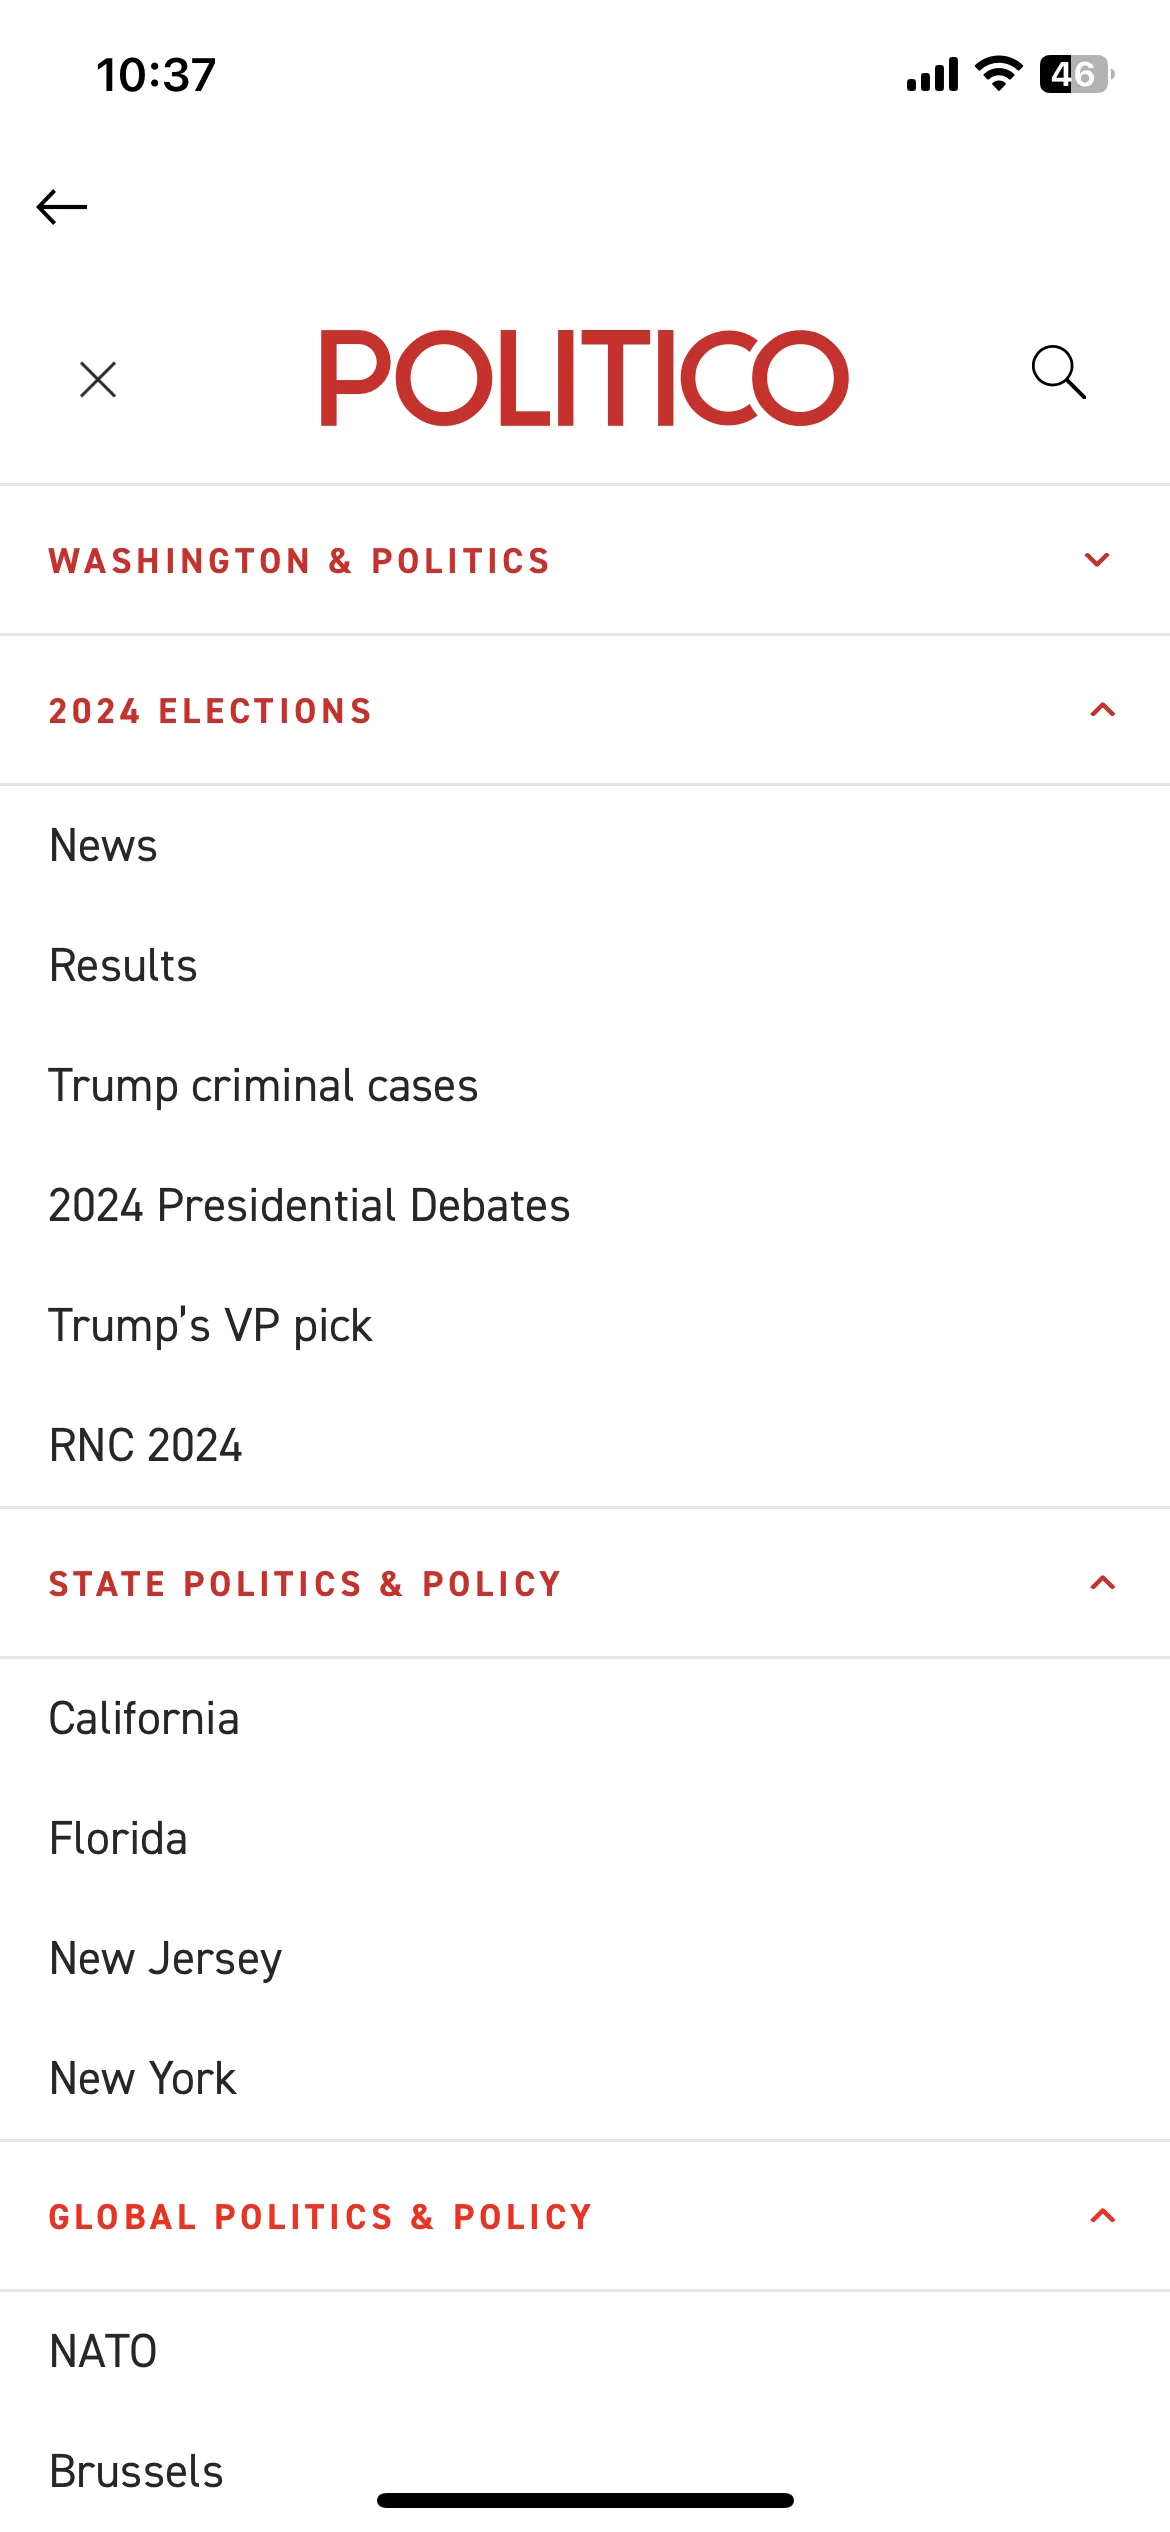Select NATO under Global Politics

pos(104,2352)
